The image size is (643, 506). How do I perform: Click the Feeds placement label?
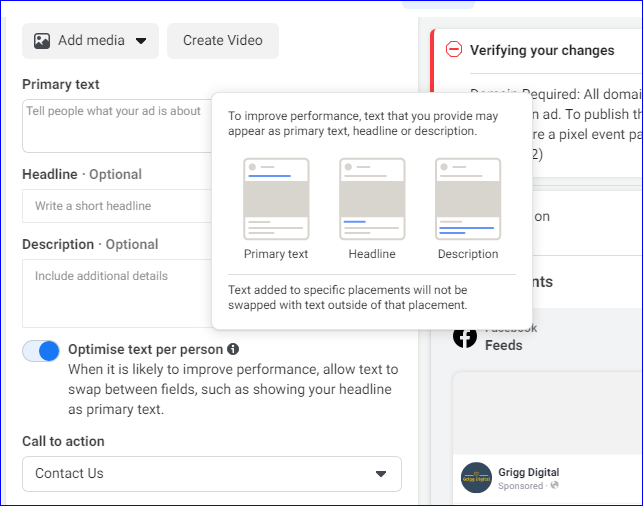coord(504,345)
